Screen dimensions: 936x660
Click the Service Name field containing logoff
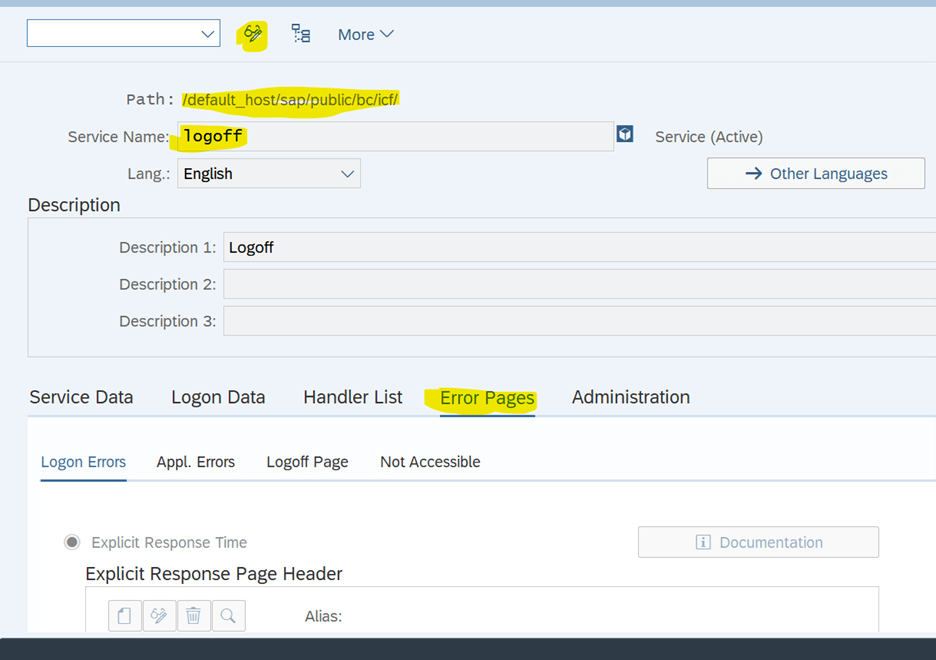click(x=395, y=137)
